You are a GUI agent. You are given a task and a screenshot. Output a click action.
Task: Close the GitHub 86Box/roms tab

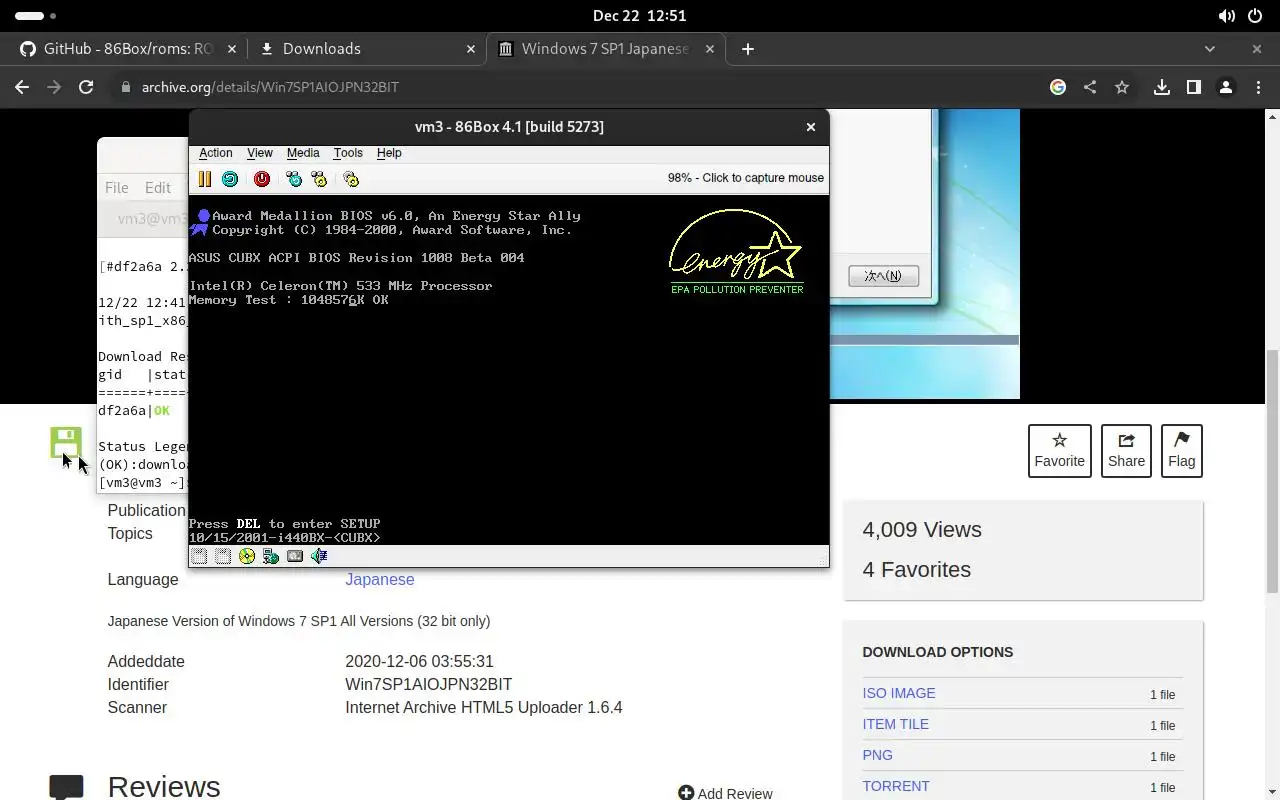[232, 49]
